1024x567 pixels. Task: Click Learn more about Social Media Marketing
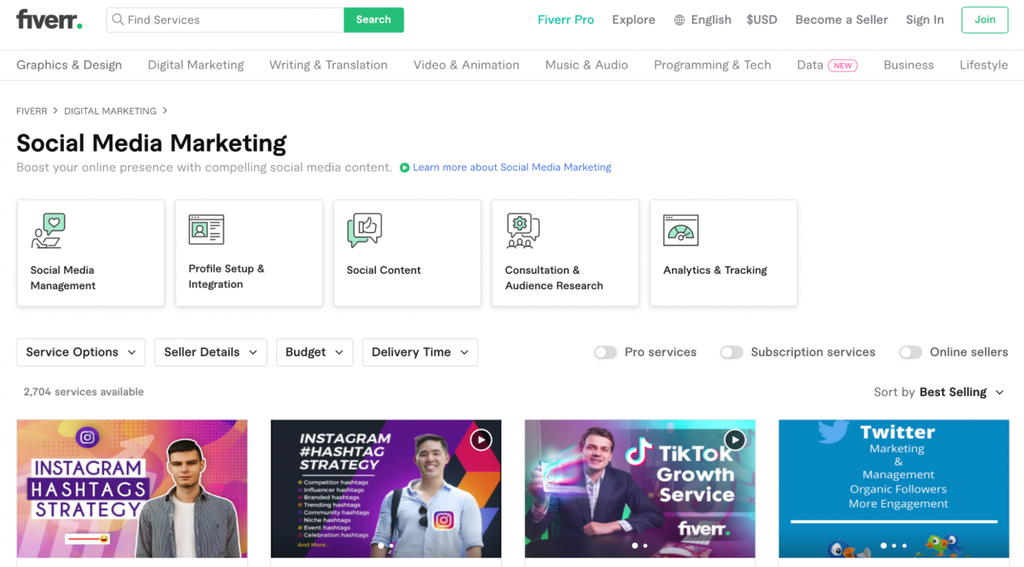coord(512,167)
